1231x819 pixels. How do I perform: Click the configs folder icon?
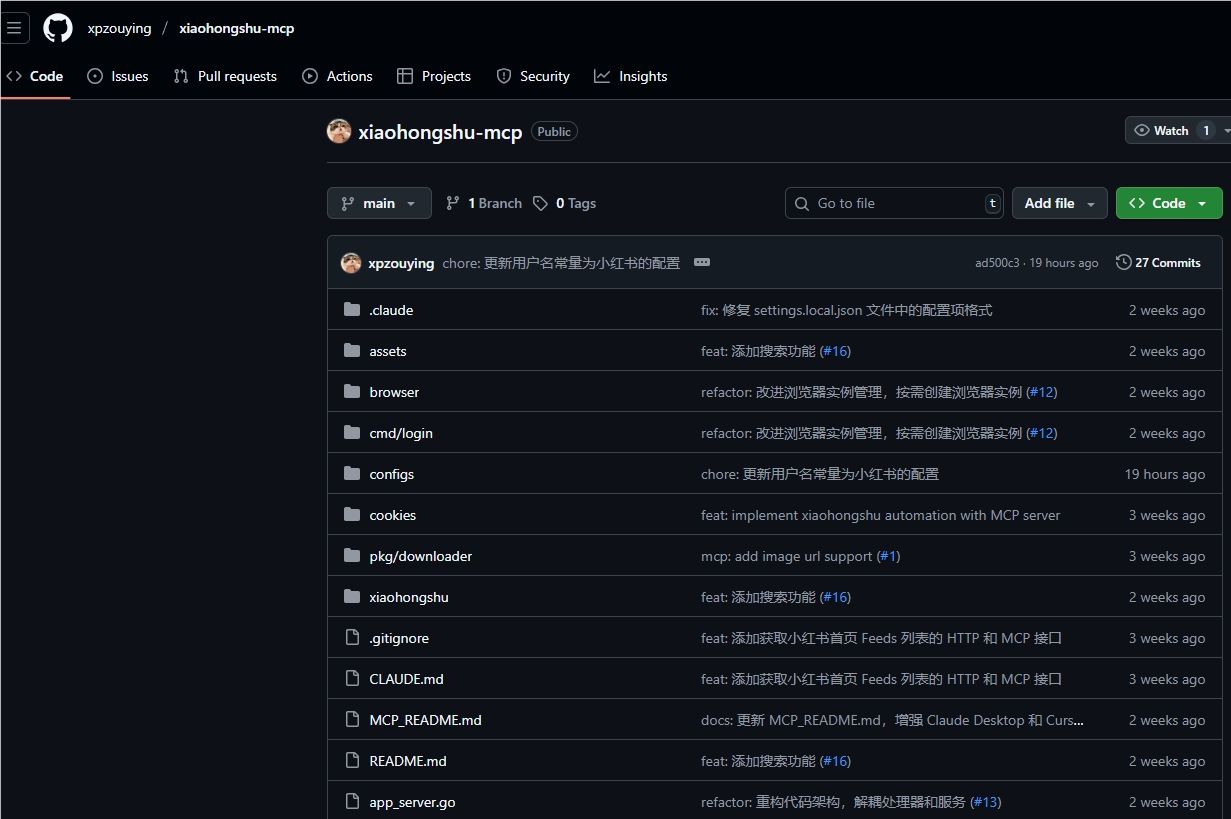tap(352, 474)
